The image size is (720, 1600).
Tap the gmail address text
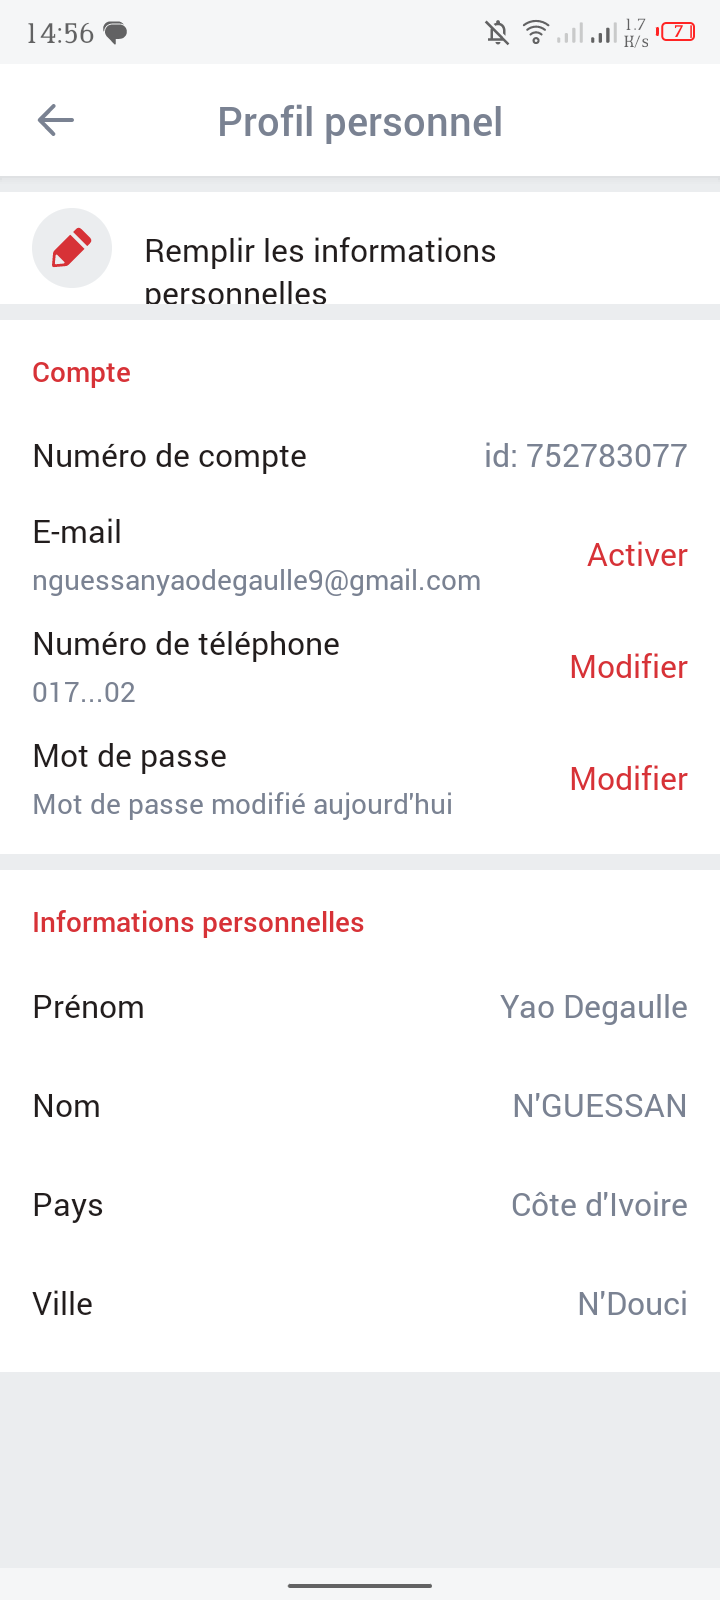(x=256, y=581)
